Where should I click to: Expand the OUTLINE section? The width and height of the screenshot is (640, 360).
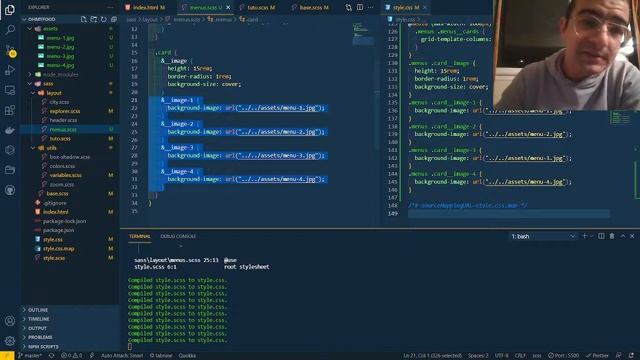38,310
